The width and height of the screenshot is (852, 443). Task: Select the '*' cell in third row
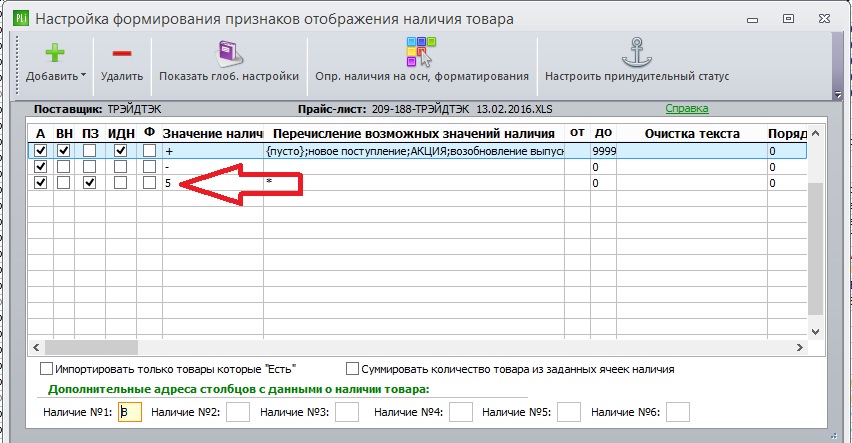coord(414,183)
